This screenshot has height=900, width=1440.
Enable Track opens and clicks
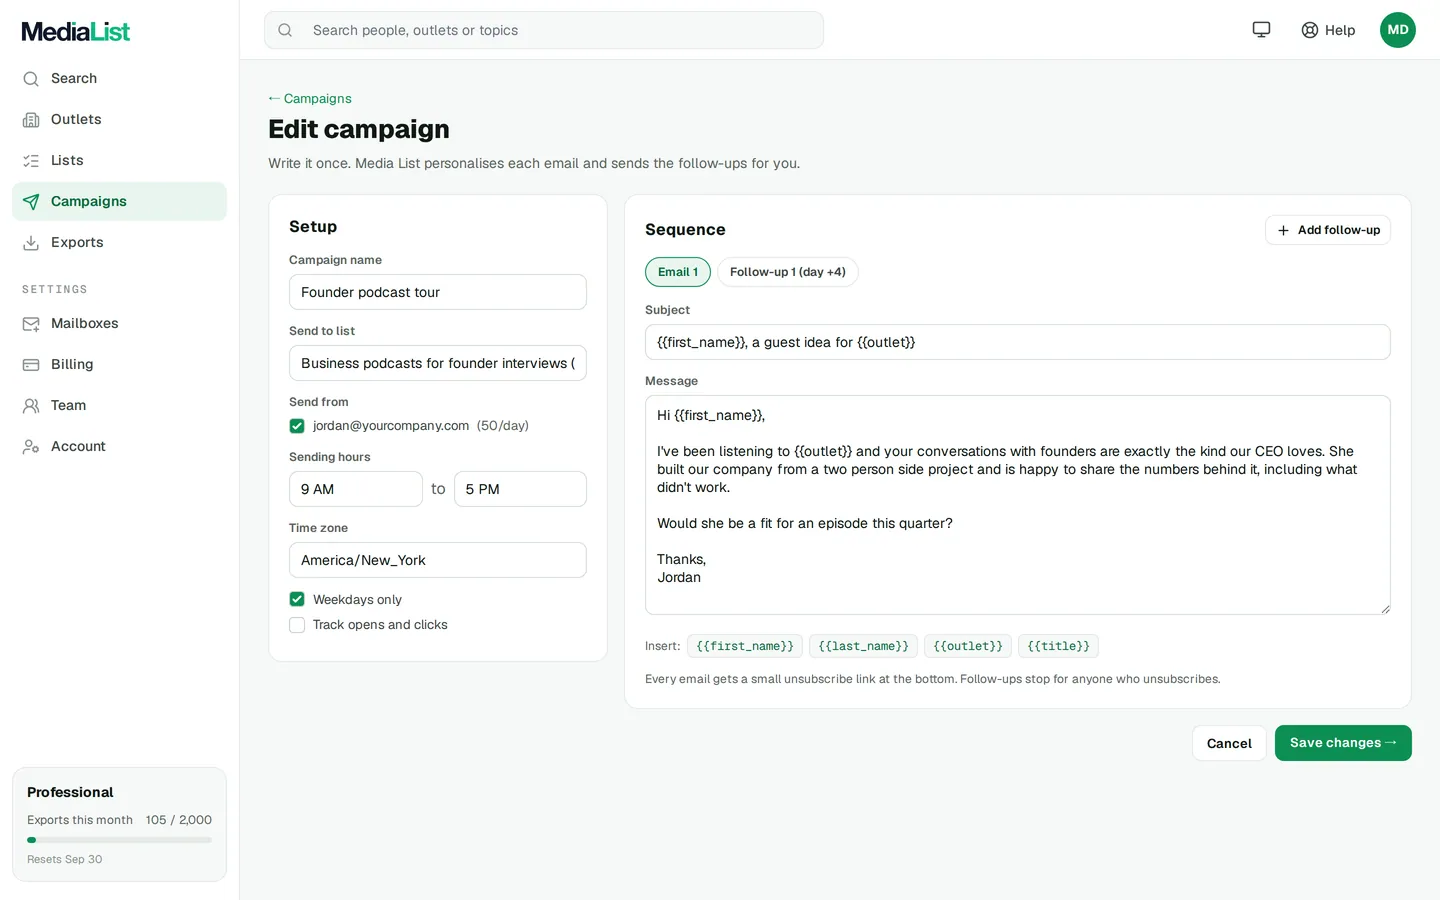(x=297, y=625)
